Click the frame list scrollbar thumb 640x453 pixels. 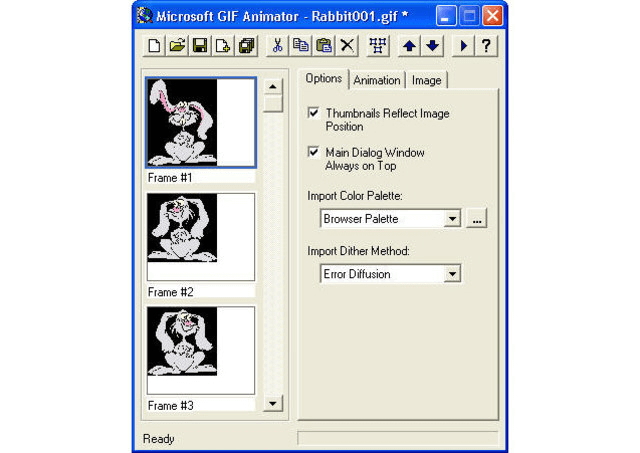coord(273,104)
